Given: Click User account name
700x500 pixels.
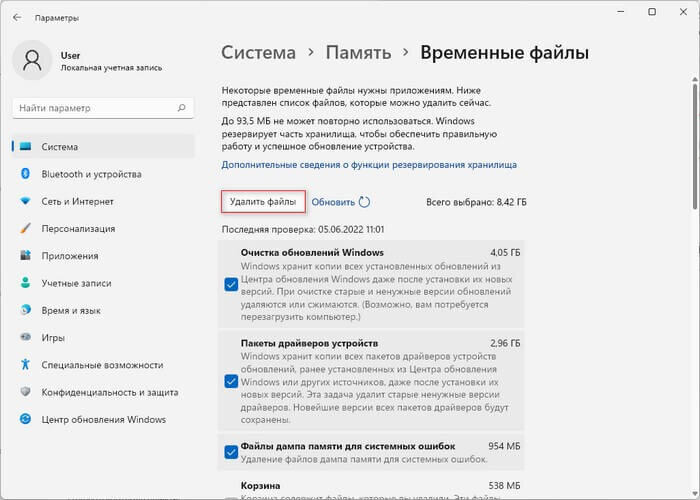Looking at the screenshot, I should (x=71, y=55).
